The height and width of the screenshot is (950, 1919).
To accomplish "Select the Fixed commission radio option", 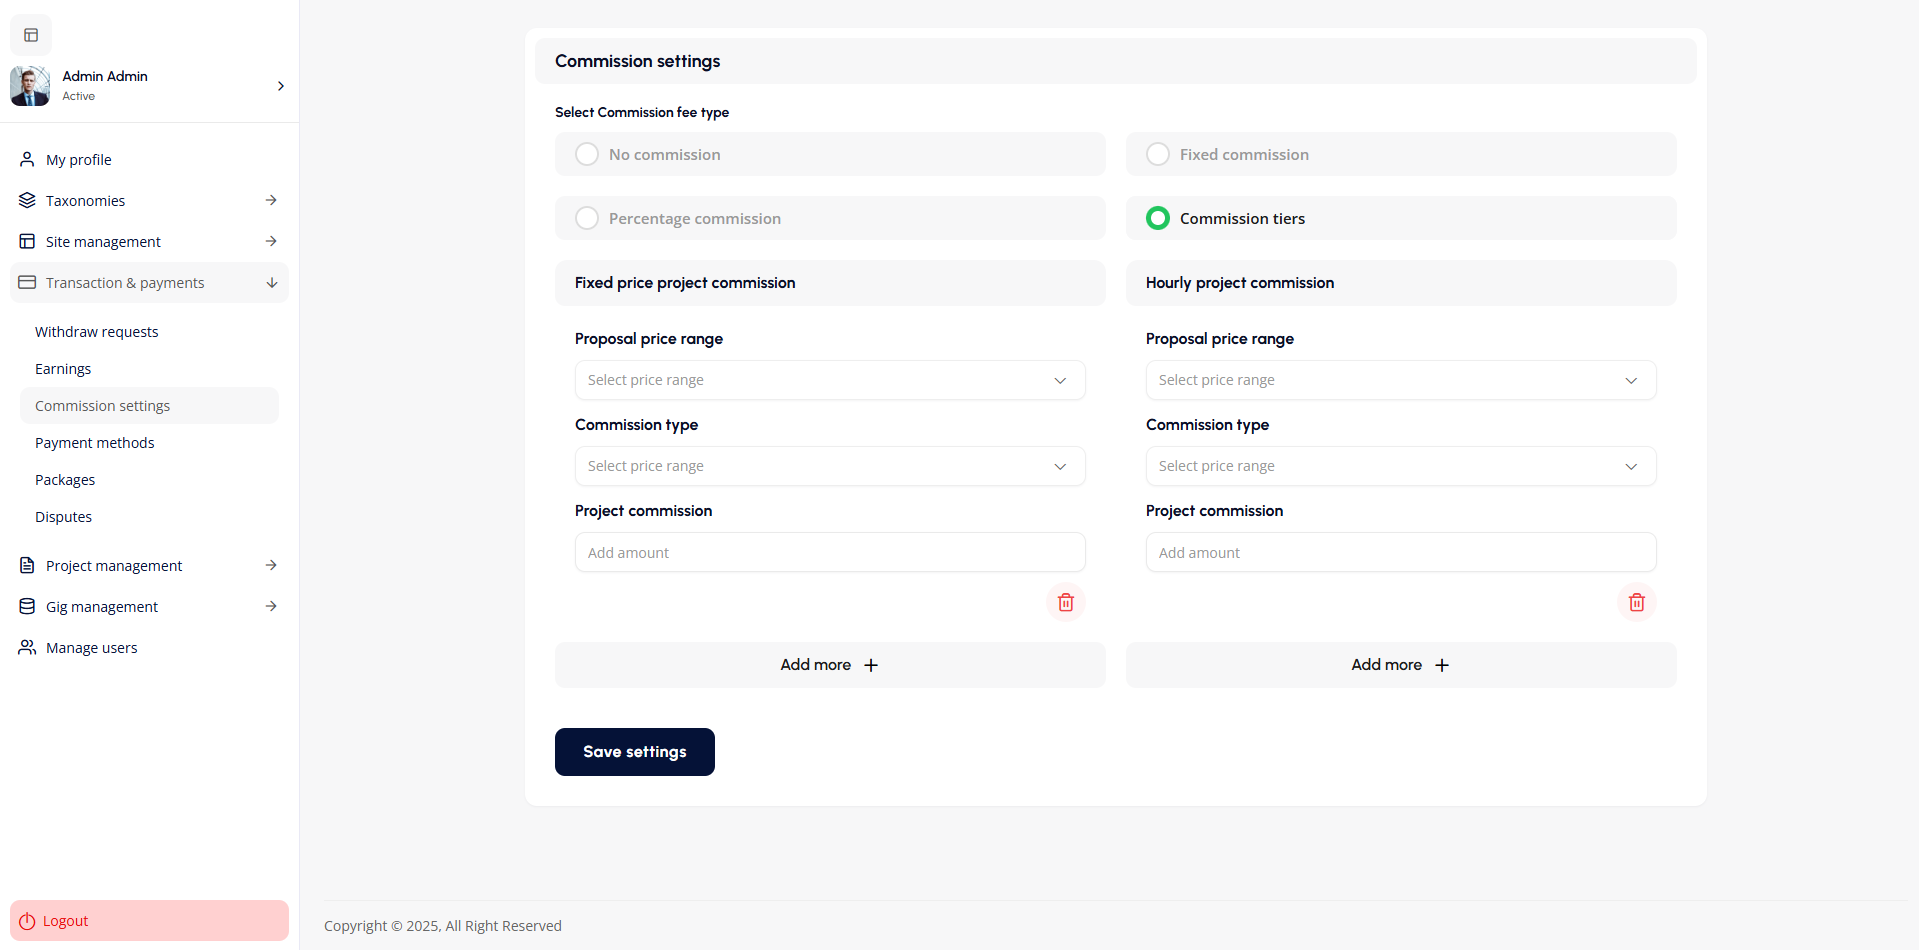I will 1158,154.
